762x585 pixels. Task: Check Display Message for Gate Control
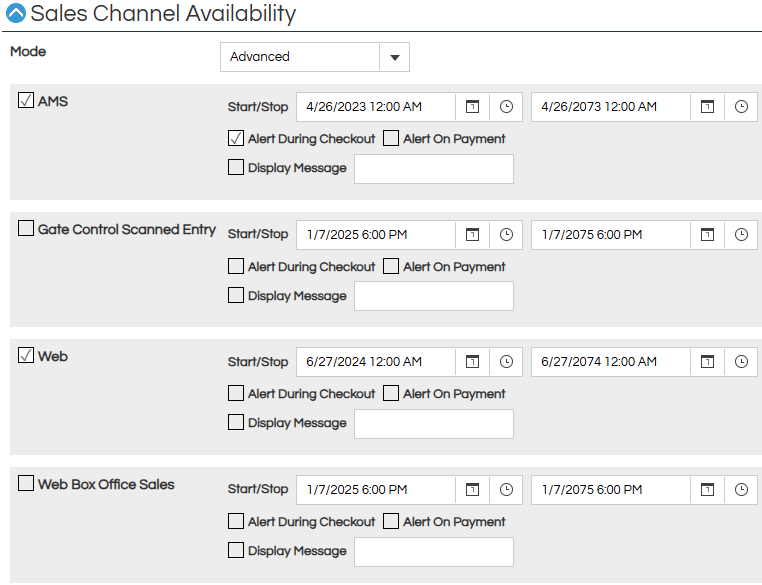click(236, 296)
